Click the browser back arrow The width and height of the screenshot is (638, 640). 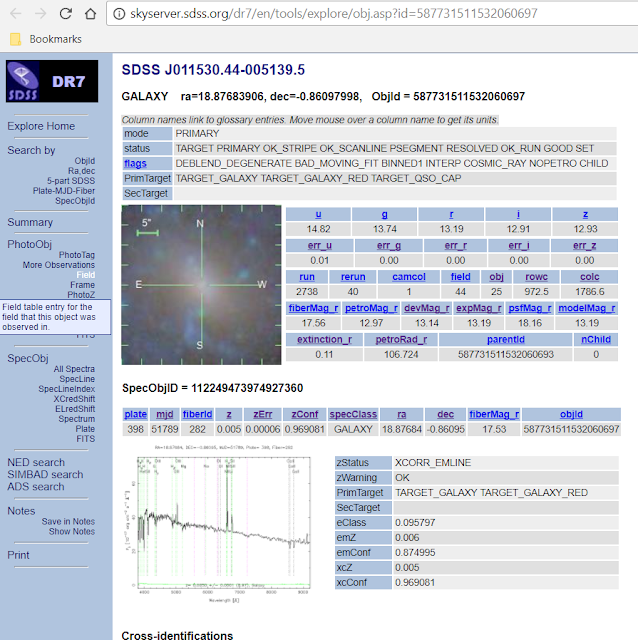(16, 14)
